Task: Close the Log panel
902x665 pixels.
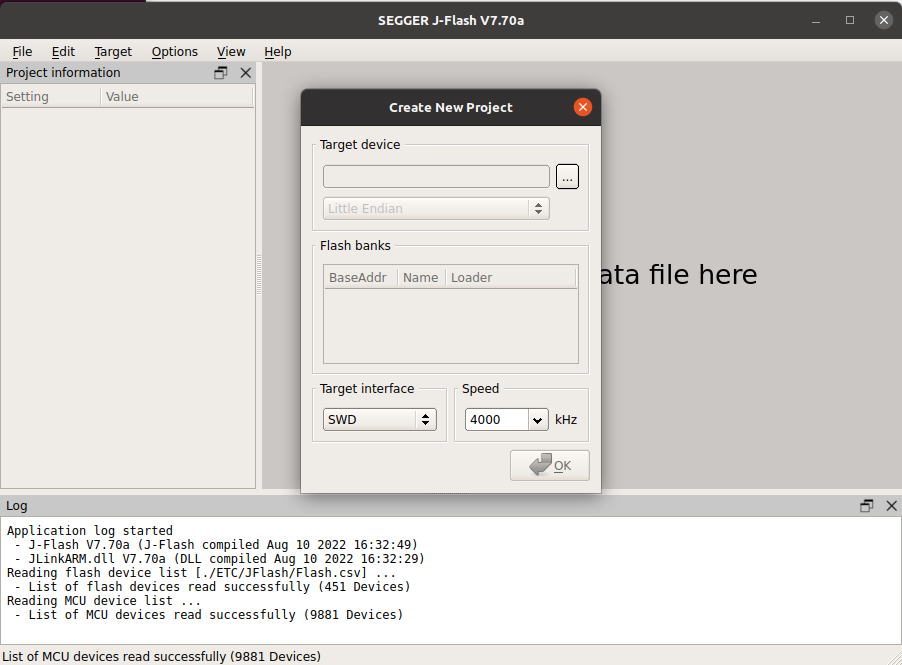Action: [892, 506]
